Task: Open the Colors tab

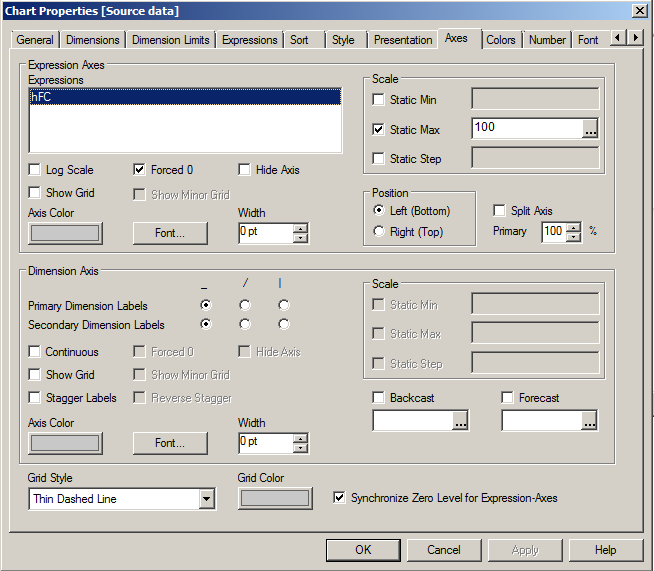Action: [501, 40]
